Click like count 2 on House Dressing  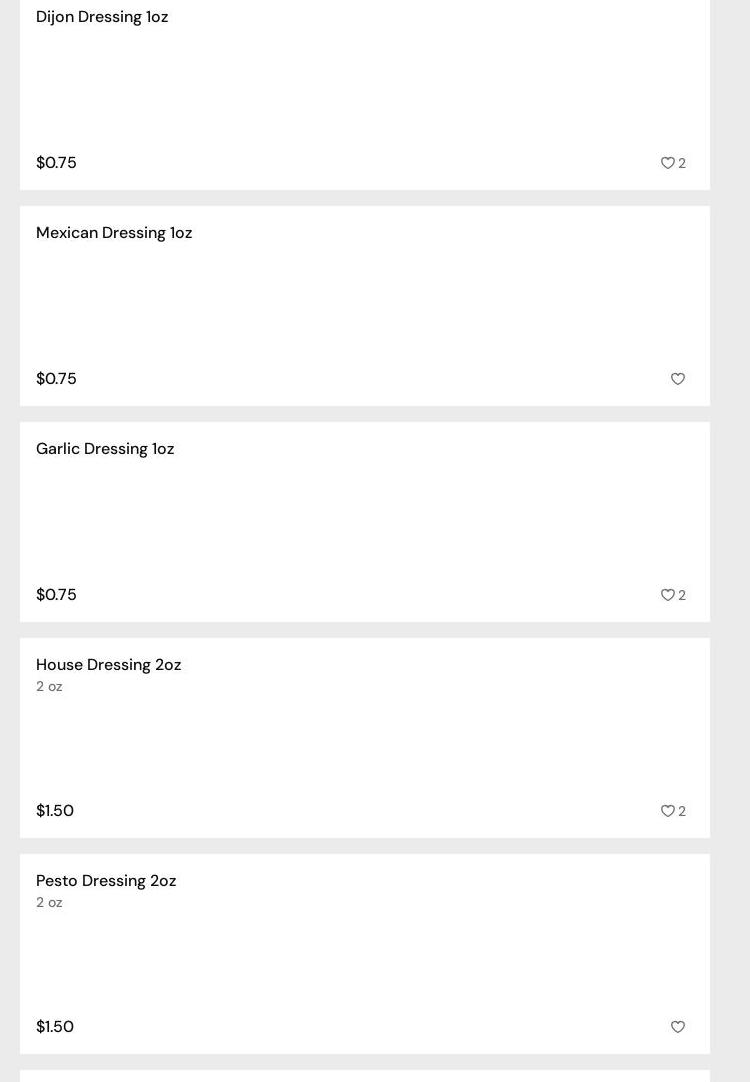(x=682, y=812)
